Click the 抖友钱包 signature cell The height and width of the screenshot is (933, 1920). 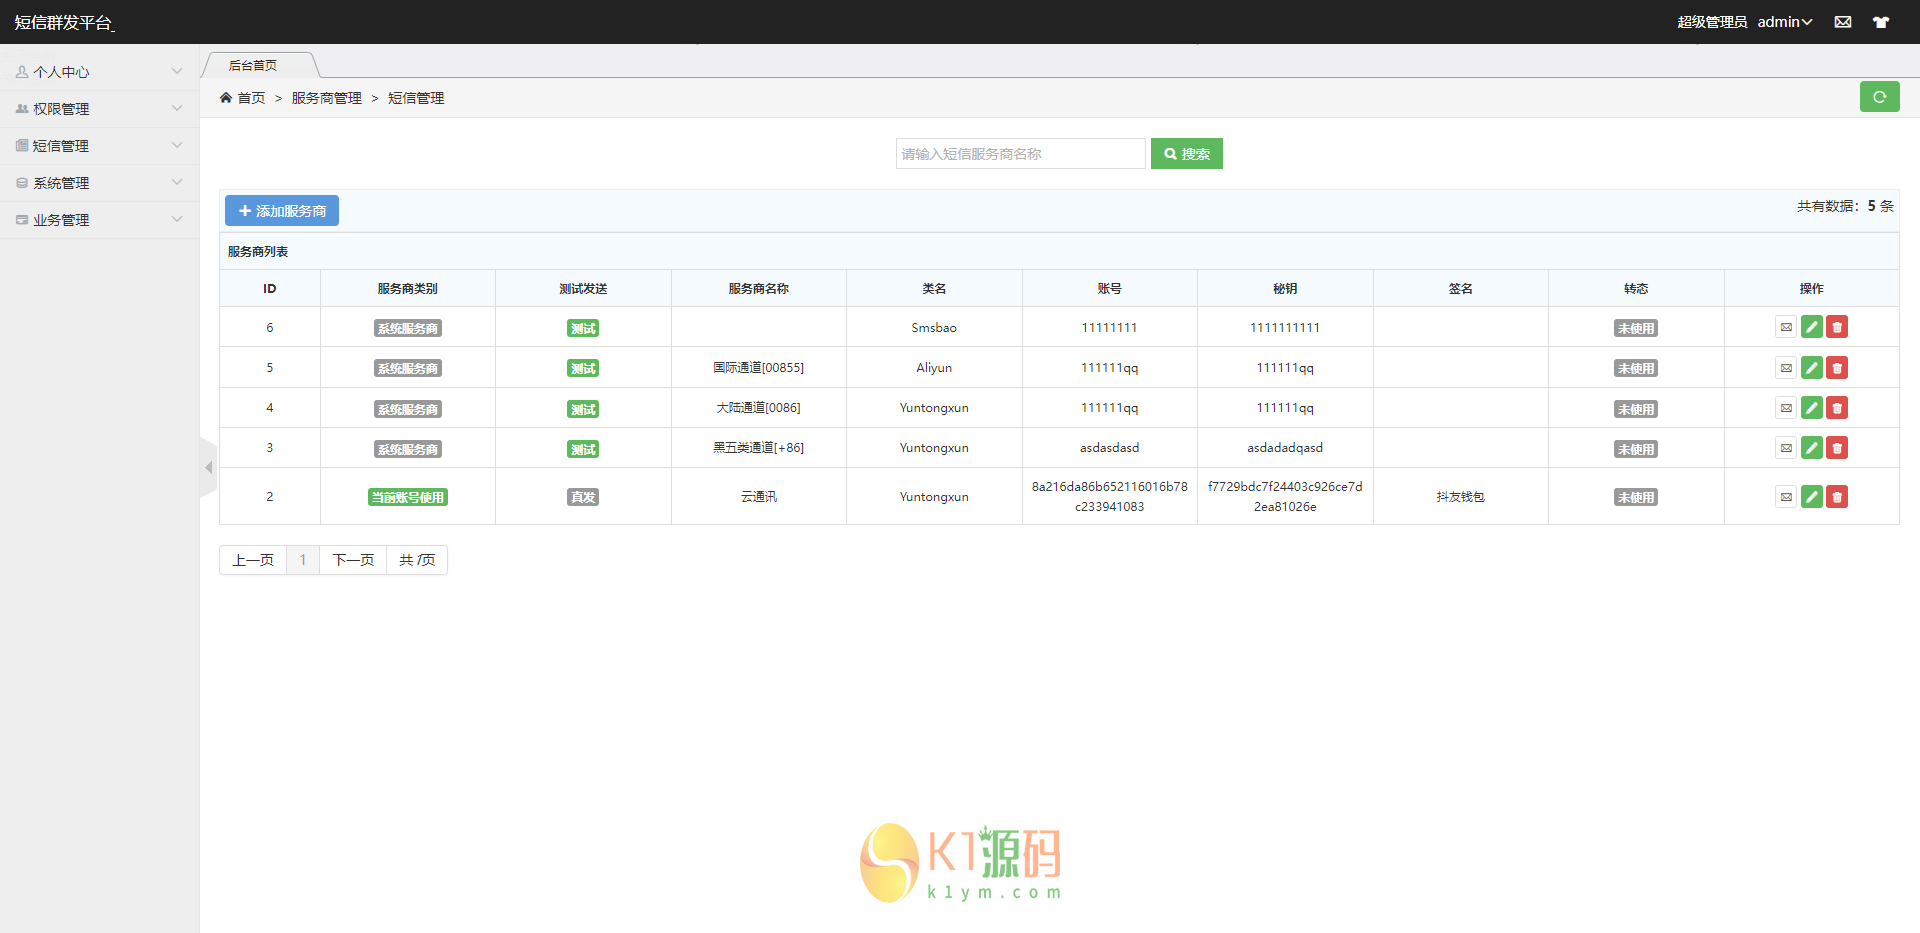(1460, 497)
